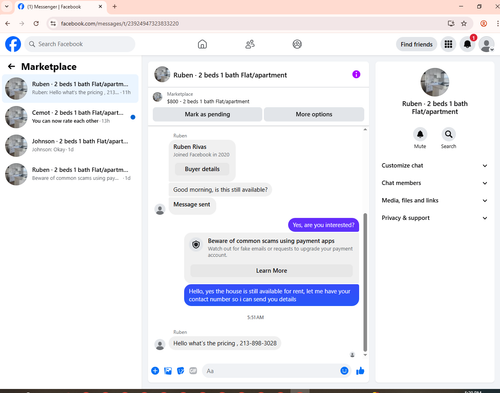Open site information icon in address bar

coord(53,23)
